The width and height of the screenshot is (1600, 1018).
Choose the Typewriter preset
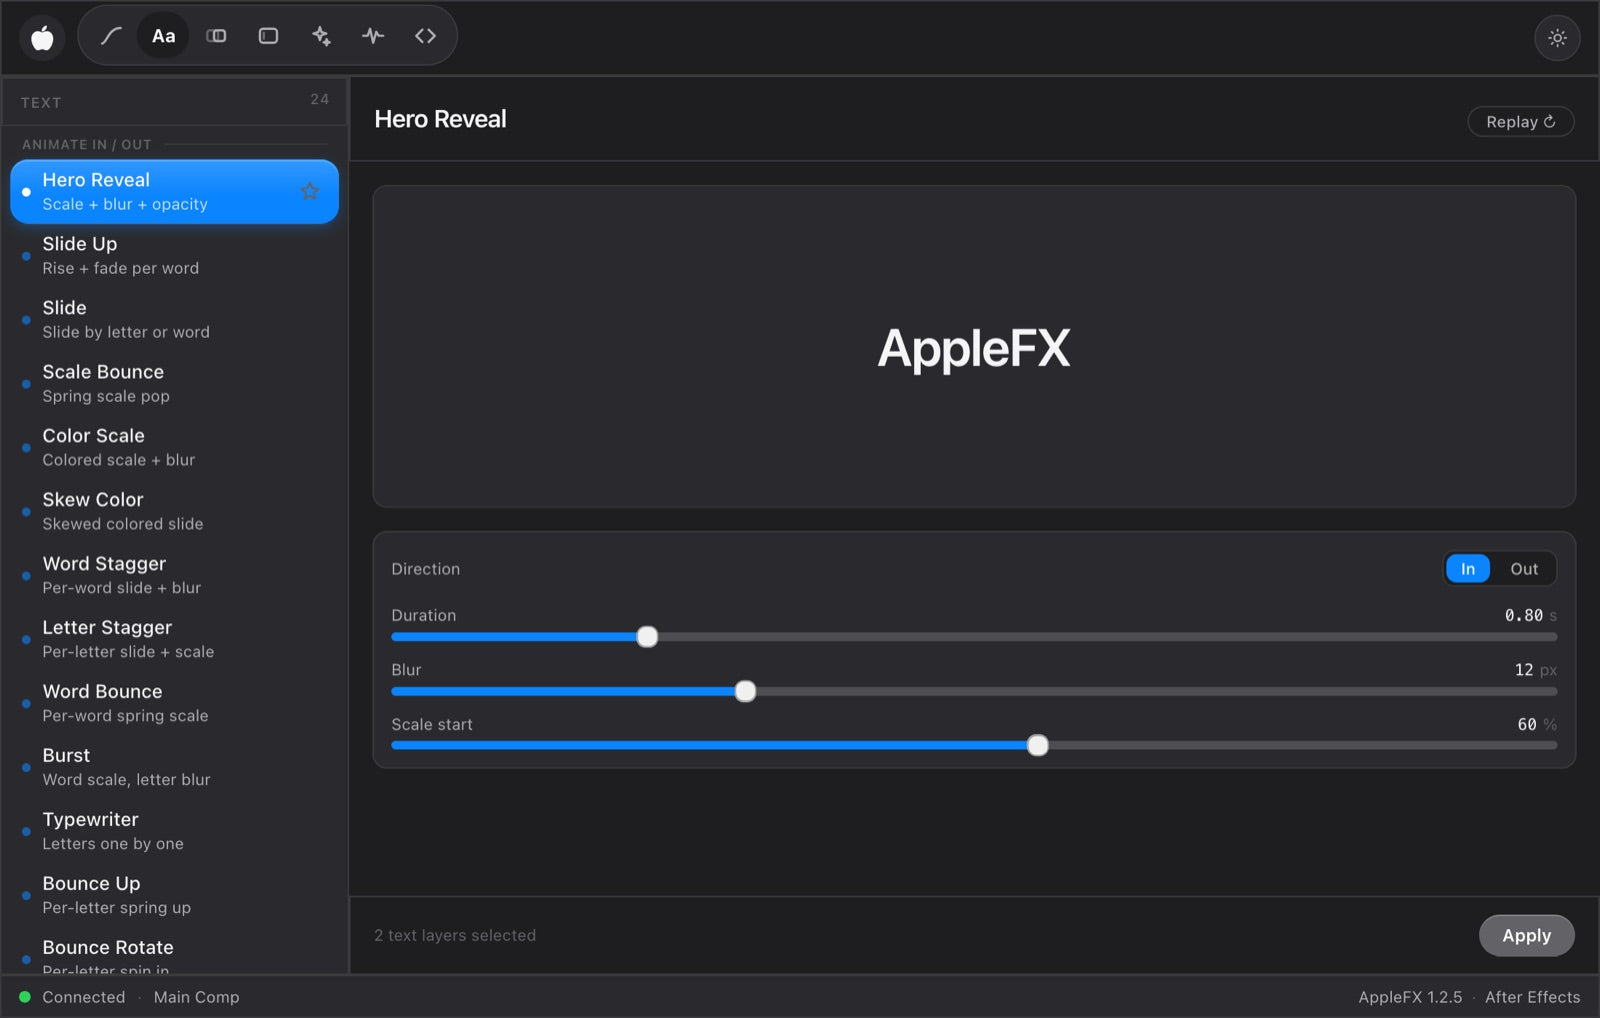174,831
